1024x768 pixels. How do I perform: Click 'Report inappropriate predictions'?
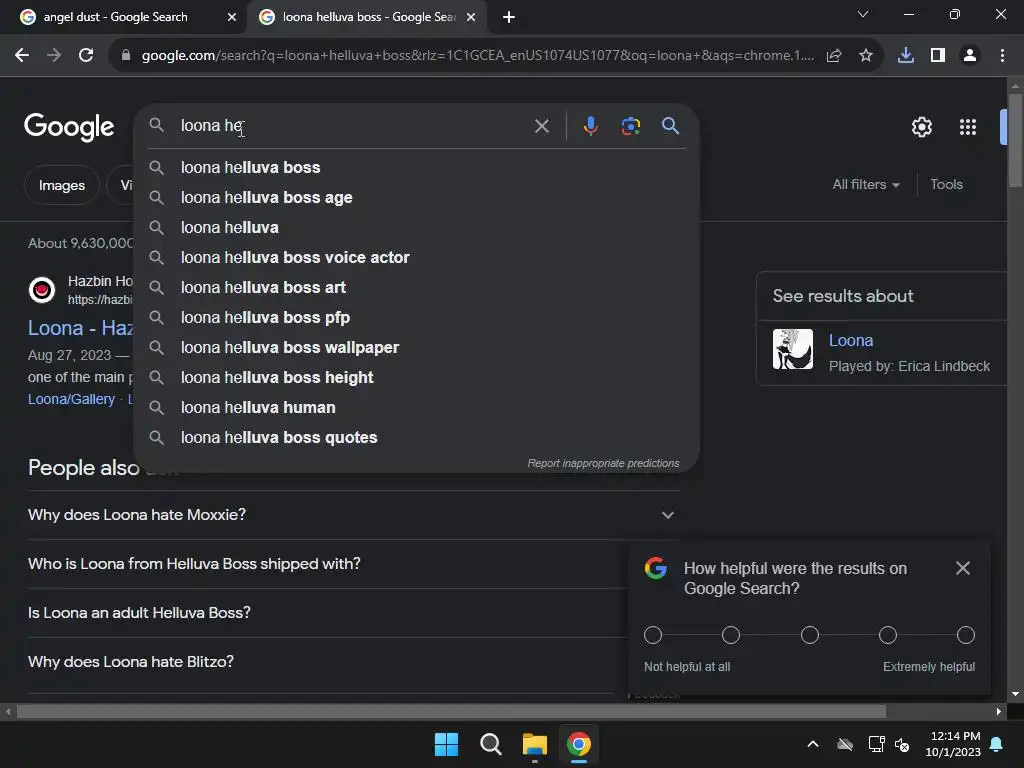point(603,463)
